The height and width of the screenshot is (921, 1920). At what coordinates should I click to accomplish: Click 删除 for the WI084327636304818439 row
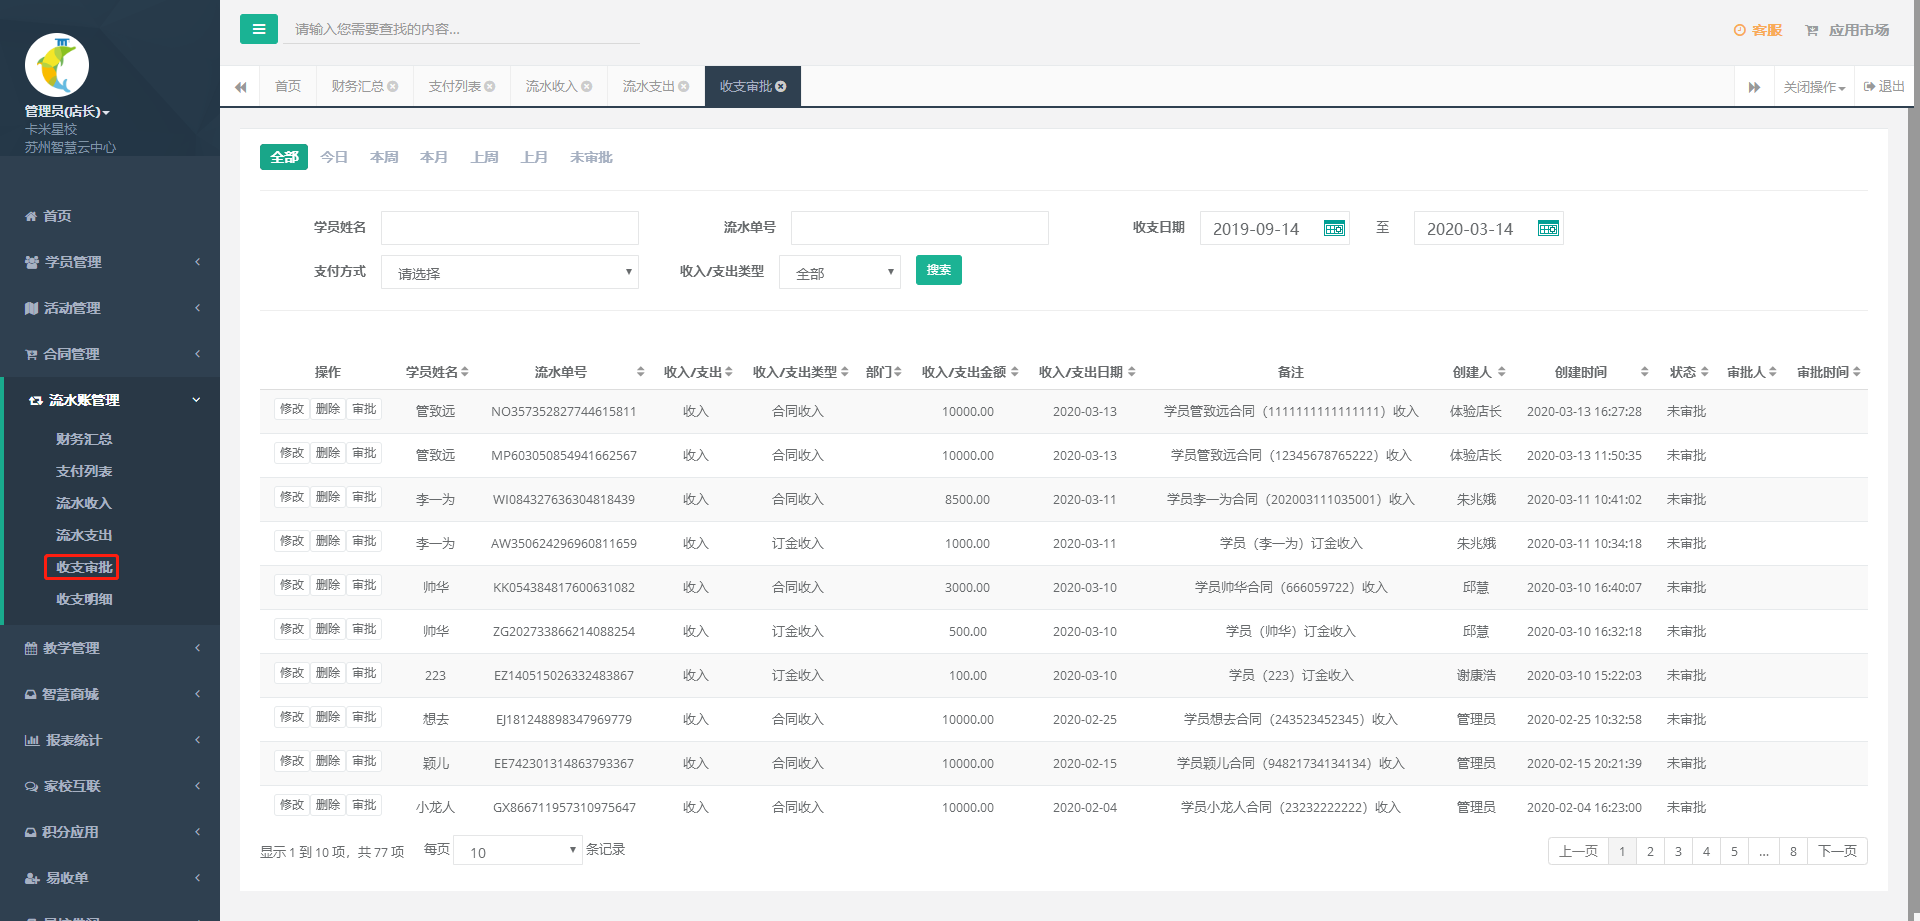[x=328, y=497]
